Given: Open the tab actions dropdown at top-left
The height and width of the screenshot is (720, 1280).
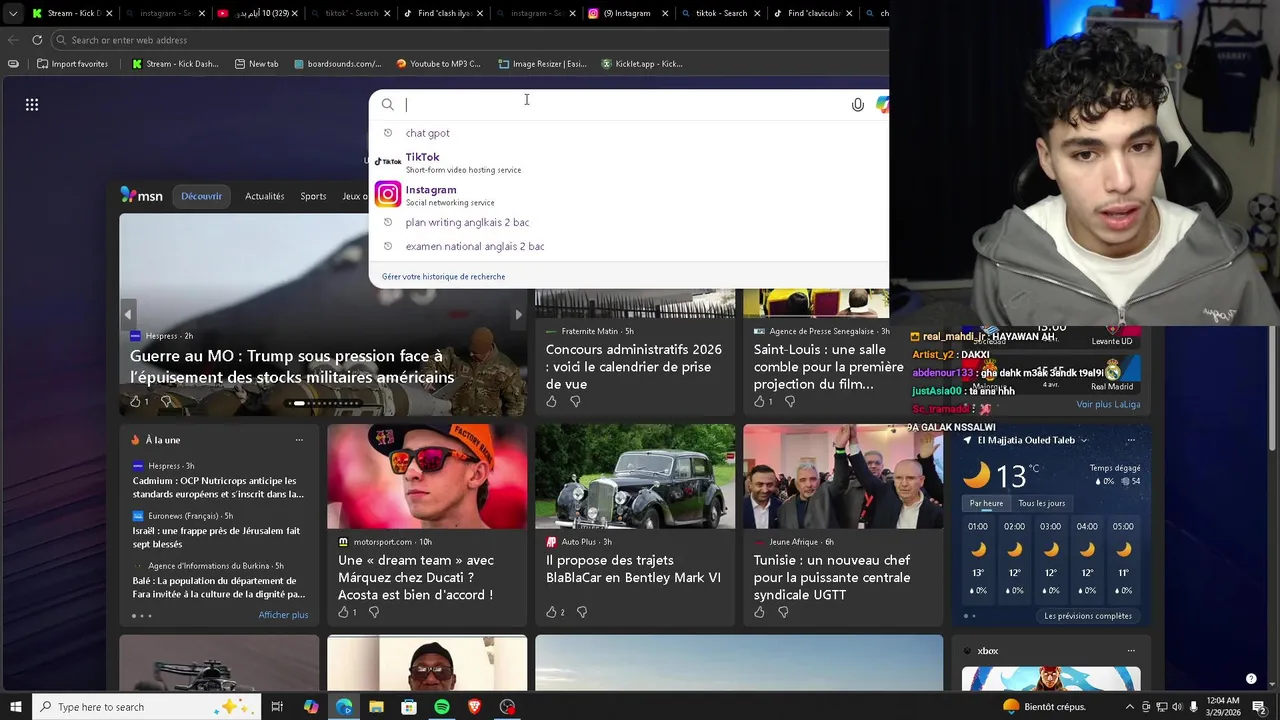Looking at the screenshot, I should (12, 14).
